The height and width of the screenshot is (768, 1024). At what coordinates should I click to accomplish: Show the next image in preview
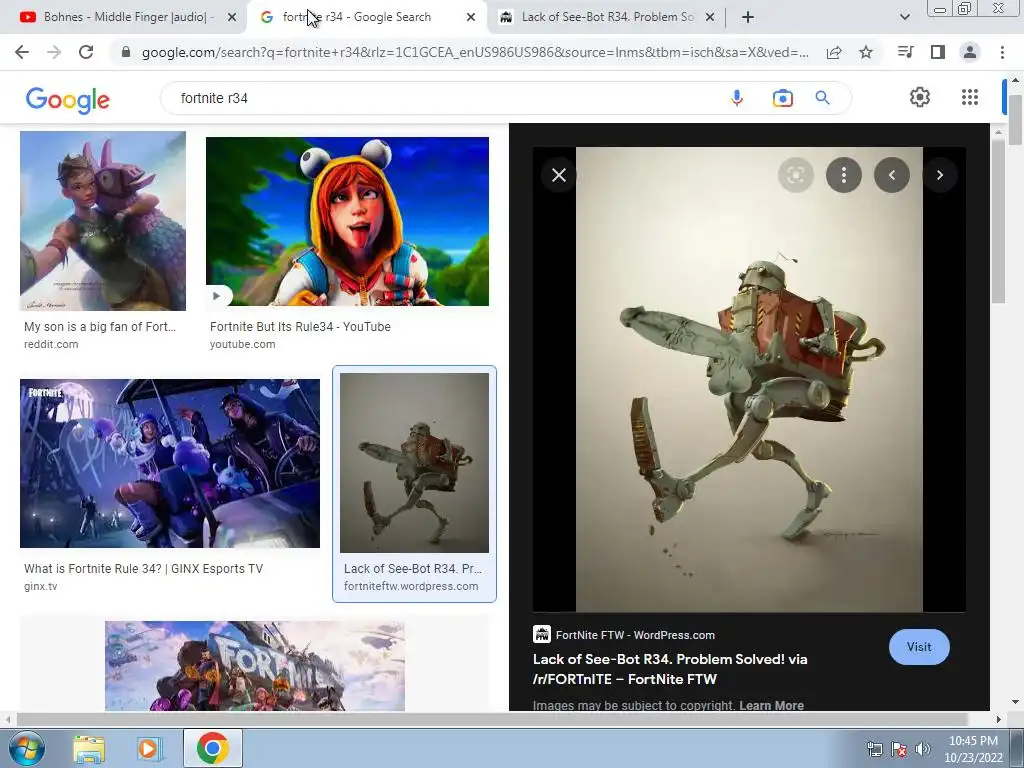coord(940,175)
